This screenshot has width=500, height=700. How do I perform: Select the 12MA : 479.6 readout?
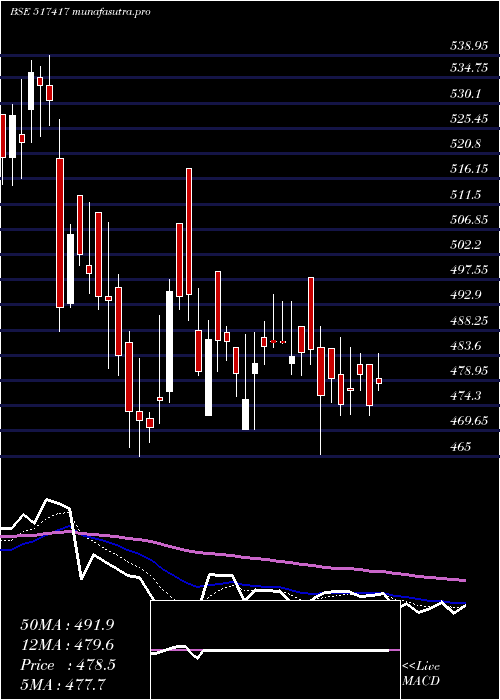click(x=67, y=645)
